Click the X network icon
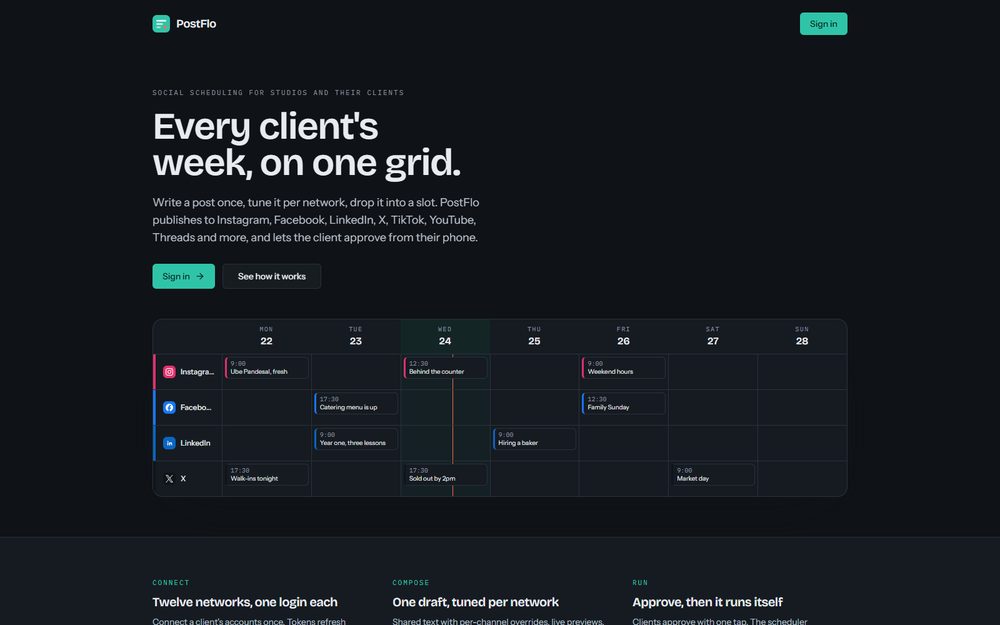 [x=169, y=479]
